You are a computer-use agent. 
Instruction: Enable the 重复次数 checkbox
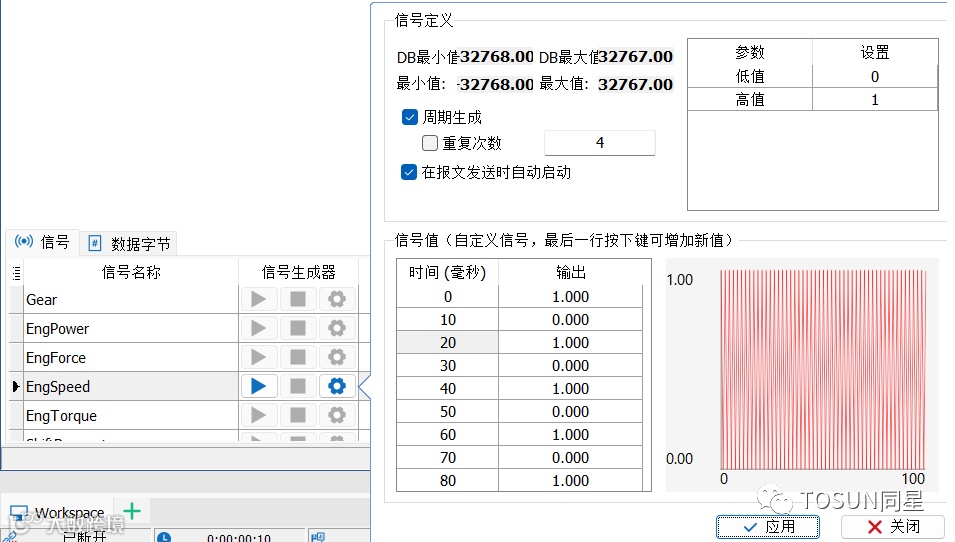pos(430,143)
